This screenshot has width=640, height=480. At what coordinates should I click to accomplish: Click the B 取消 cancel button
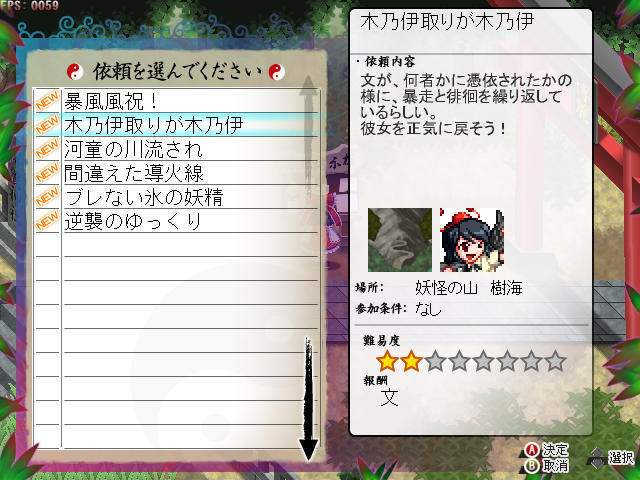point(547,465)
